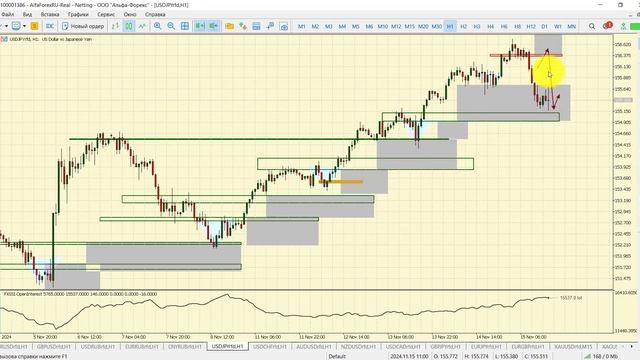The width and height of the screenshot is (640, 360).
Task: Tile windows with the grid icon
Action: [185, 26]
